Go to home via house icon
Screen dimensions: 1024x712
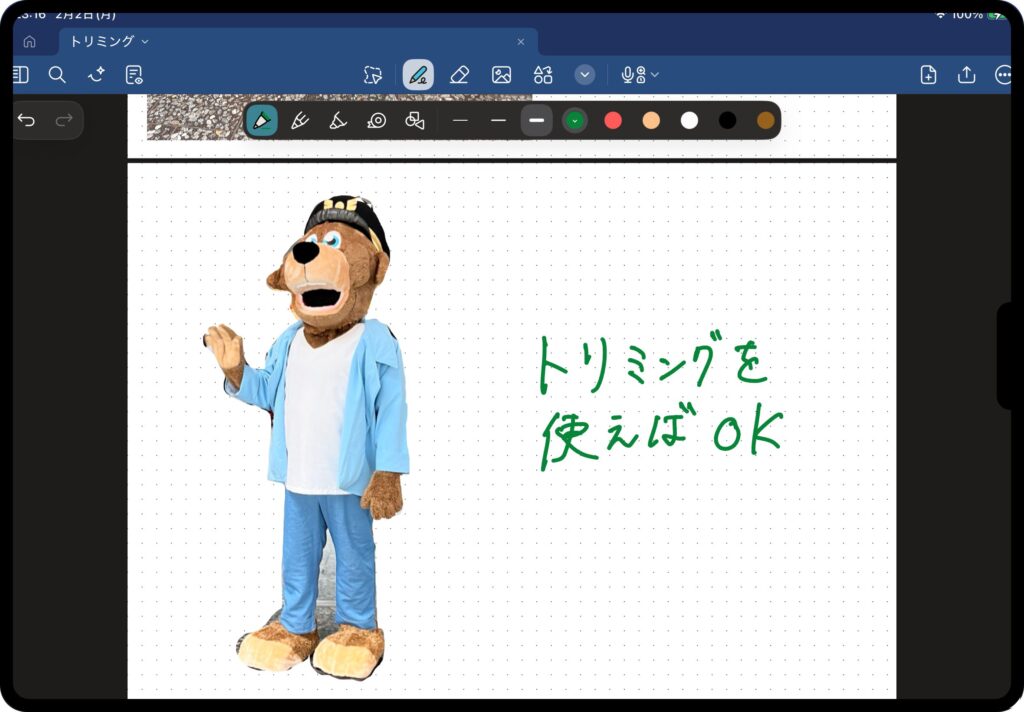point(29,42)
